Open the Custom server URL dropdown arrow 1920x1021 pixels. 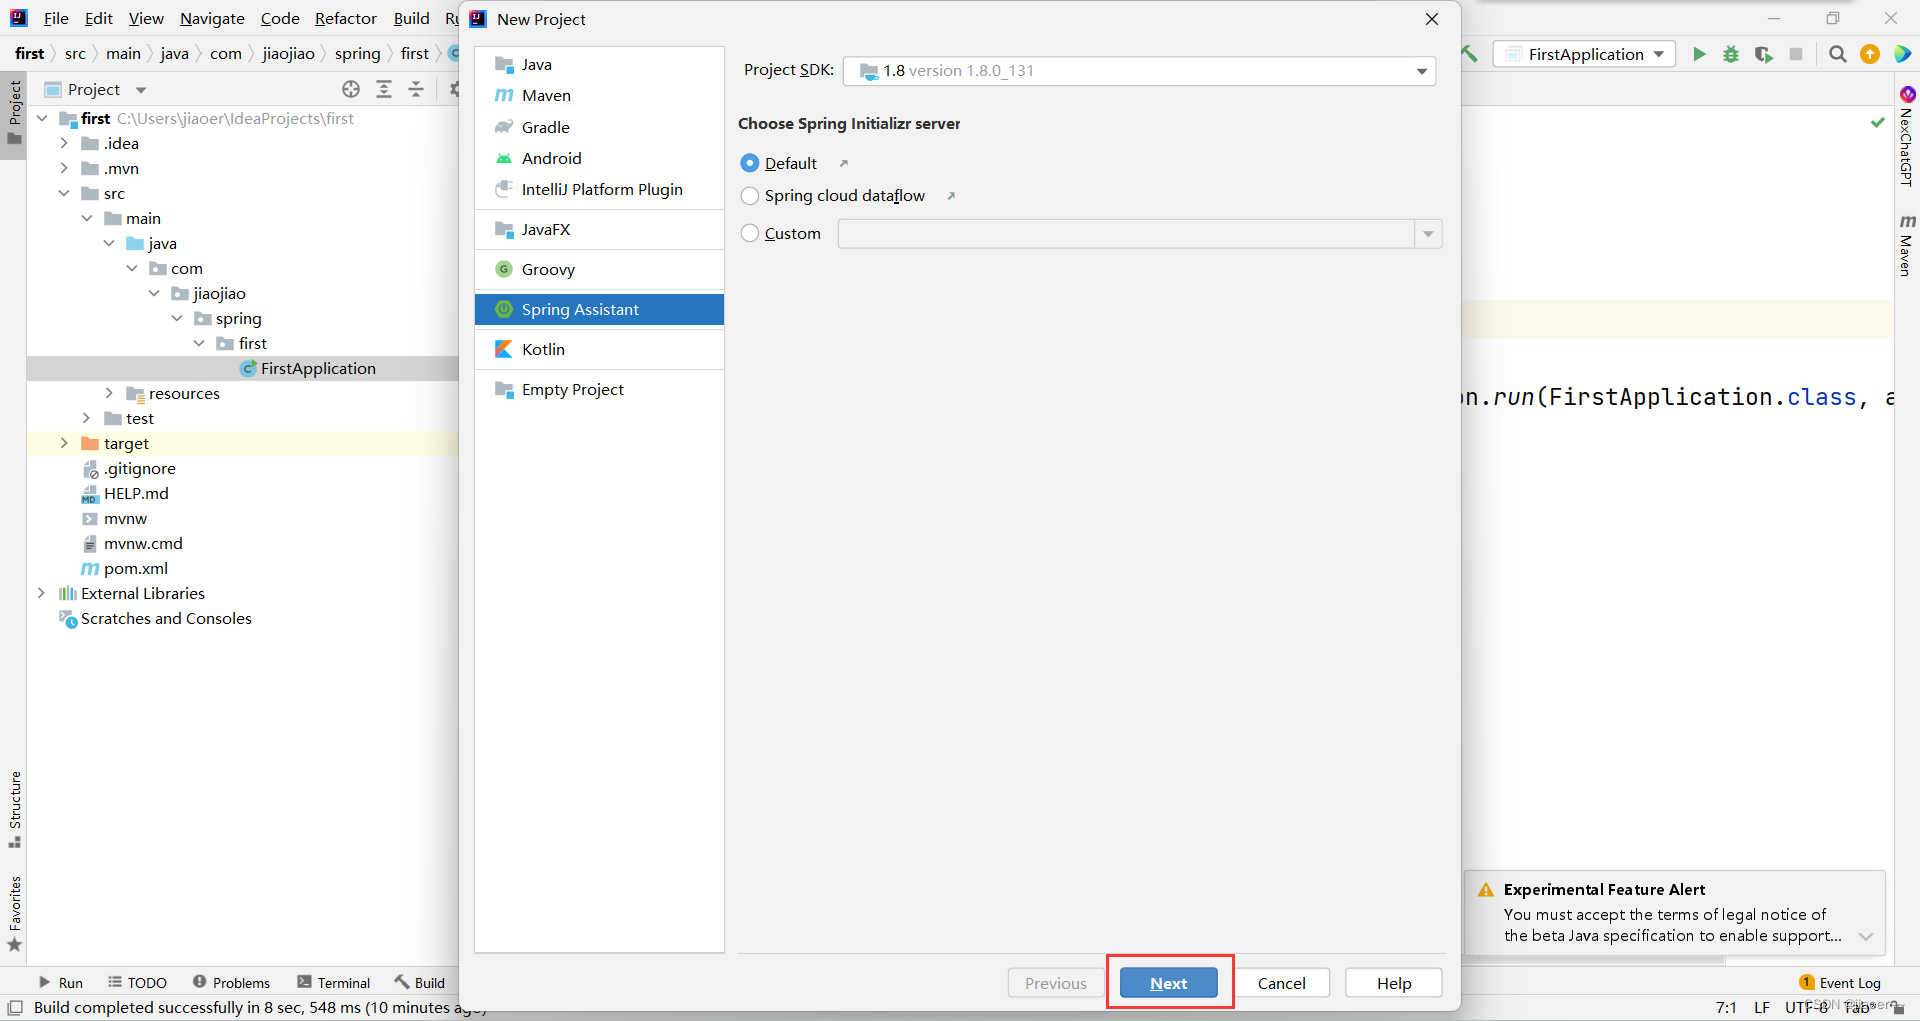1428,234
